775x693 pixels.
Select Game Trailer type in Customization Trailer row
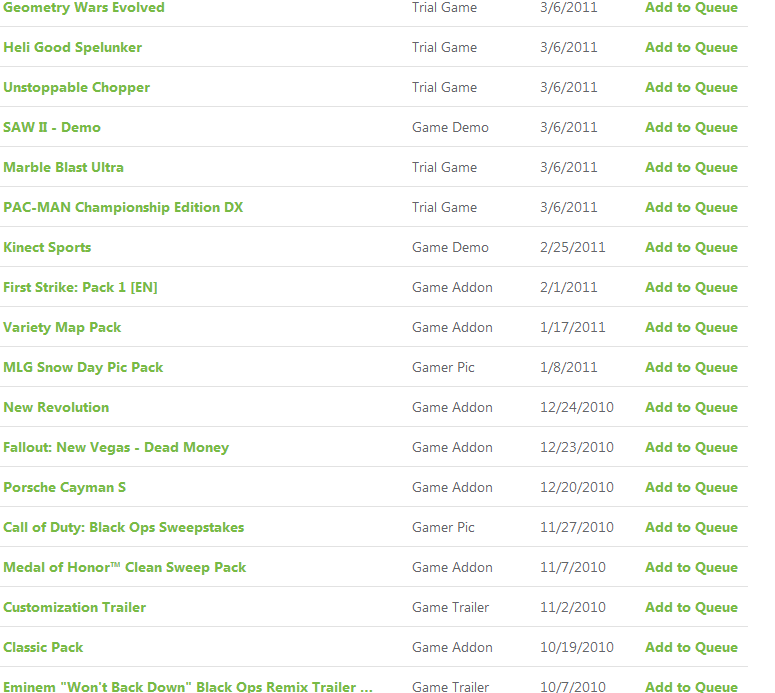450,607
